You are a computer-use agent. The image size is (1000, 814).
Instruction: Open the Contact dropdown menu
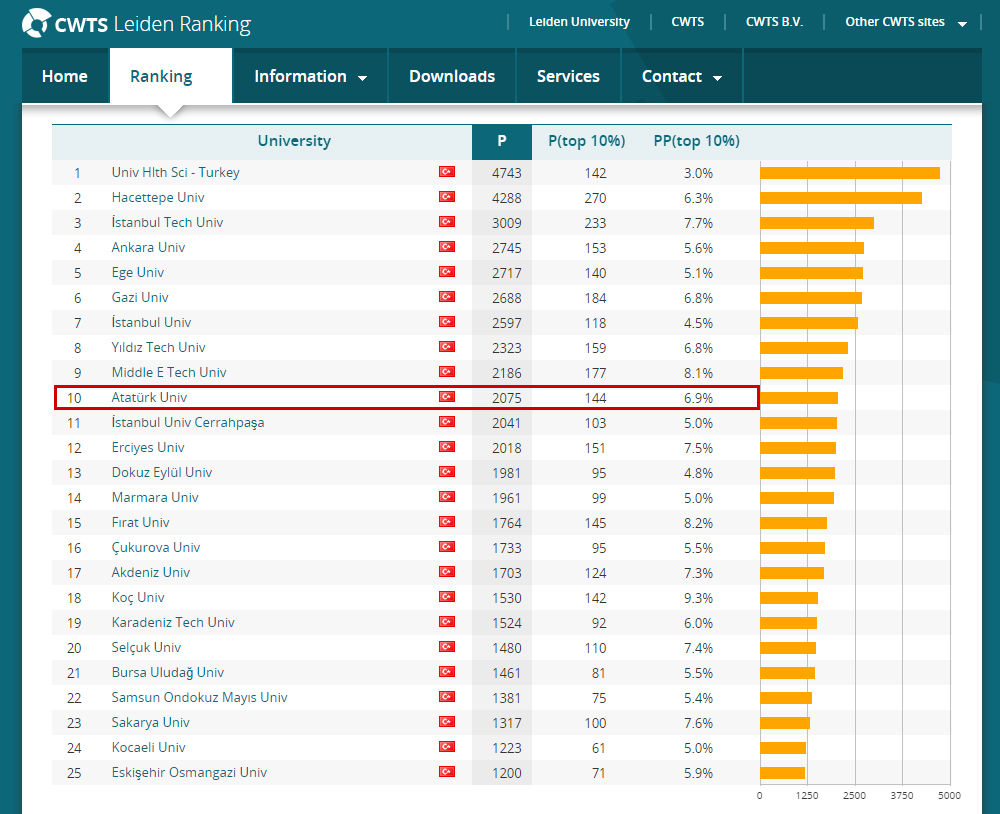(681, 77)
